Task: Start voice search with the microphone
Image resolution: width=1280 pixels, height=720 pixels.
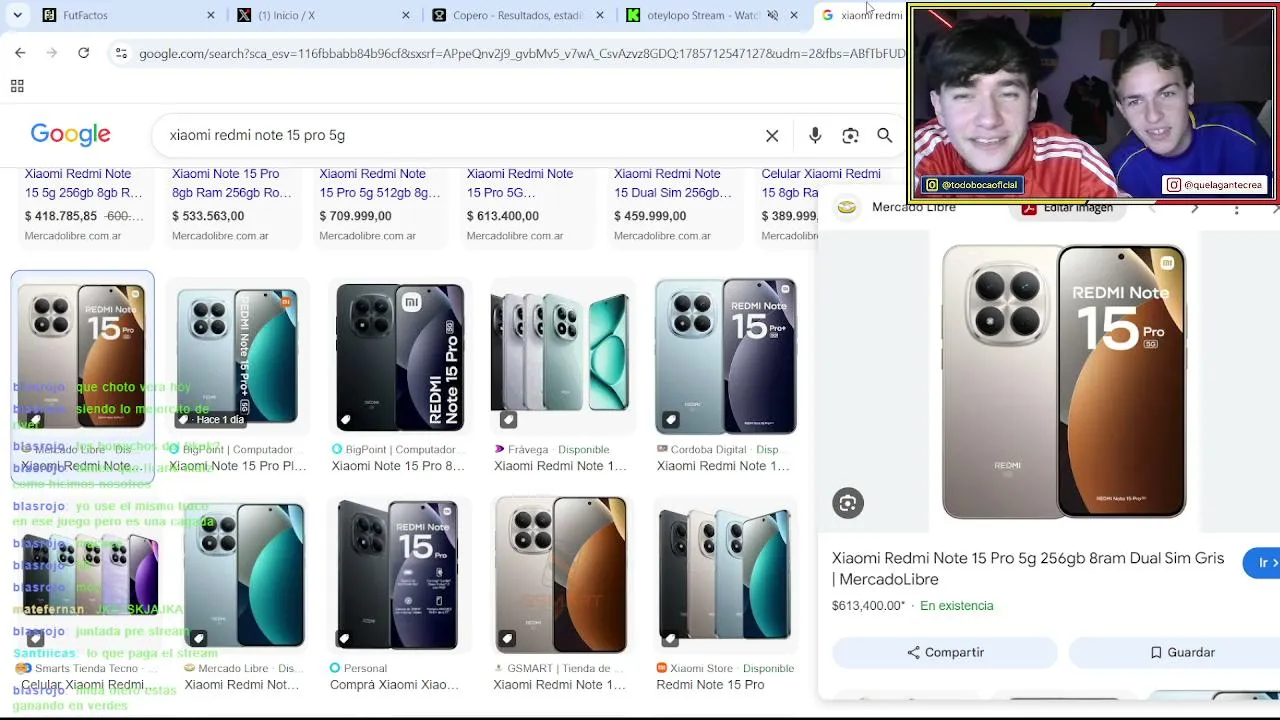Action: 815,135
